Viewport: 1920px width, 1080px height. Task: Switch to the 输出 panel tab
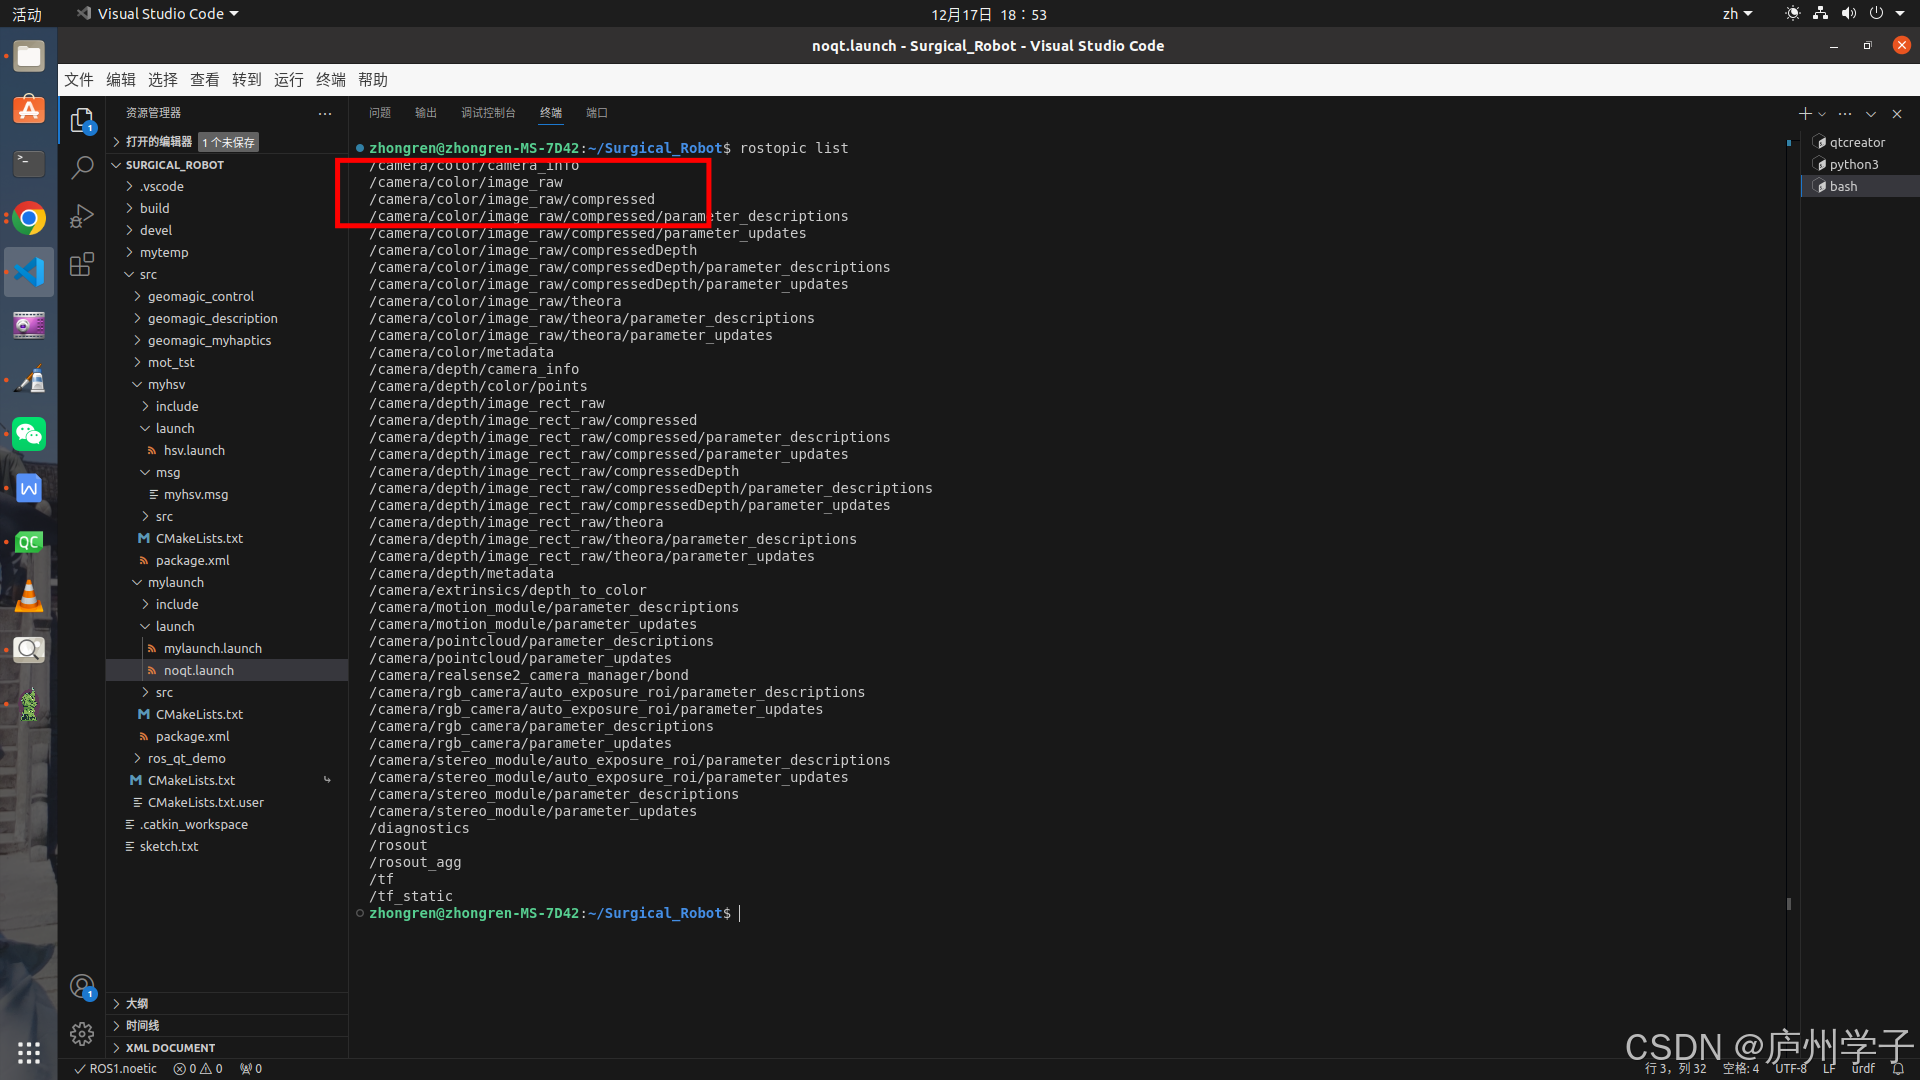pos(426,113)
